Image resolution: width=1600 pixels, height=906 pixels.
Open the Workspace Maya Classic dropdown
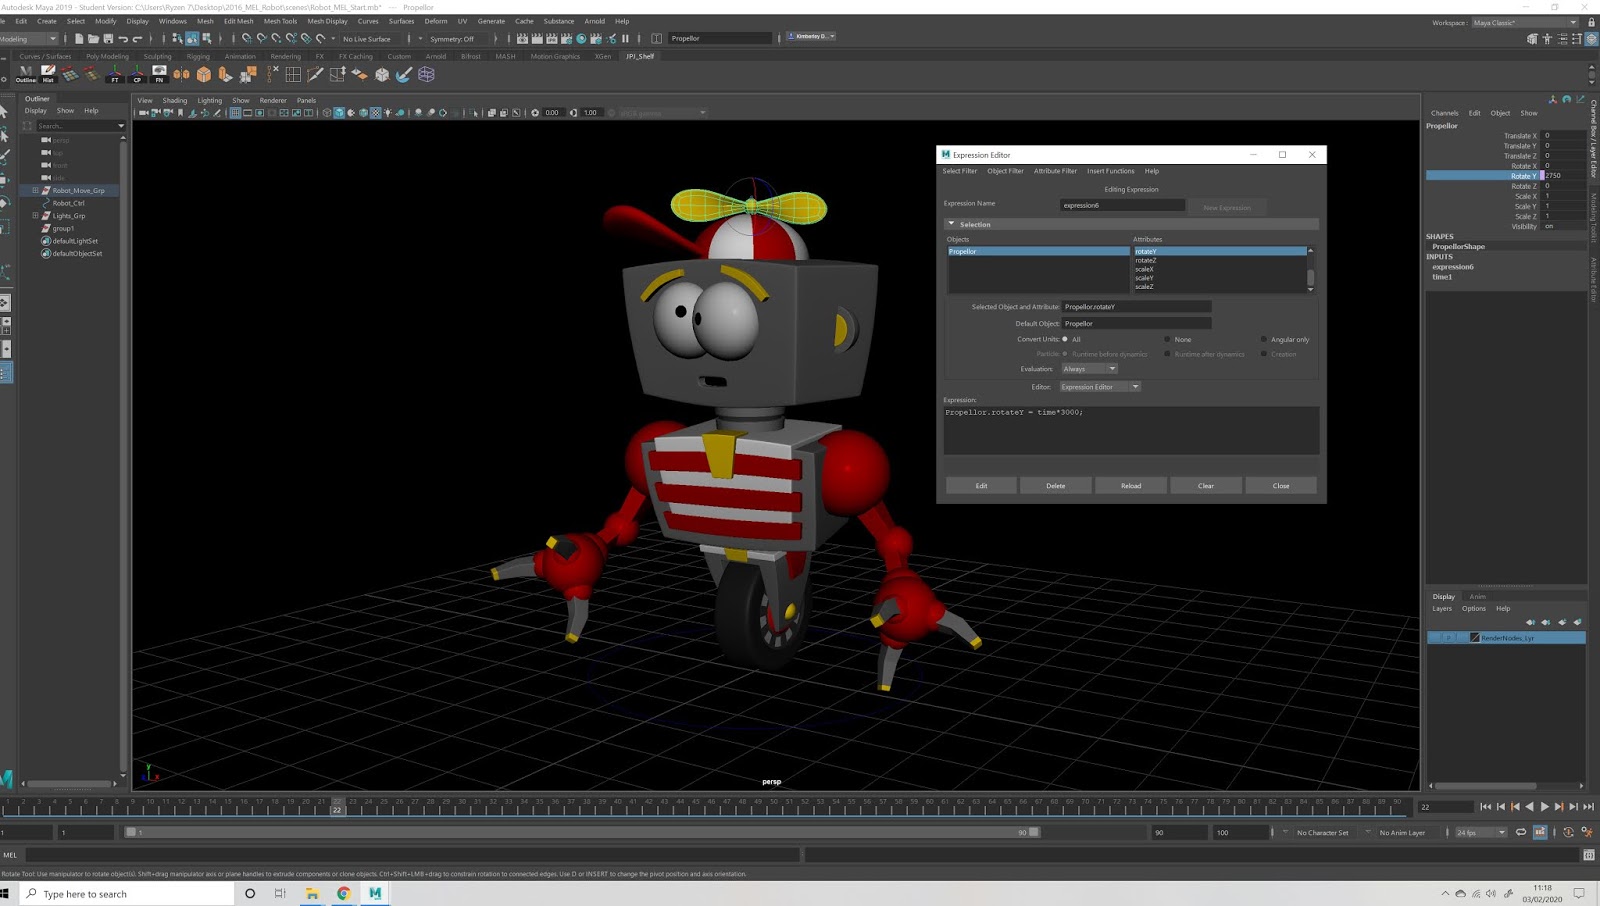click(1524, 22)
